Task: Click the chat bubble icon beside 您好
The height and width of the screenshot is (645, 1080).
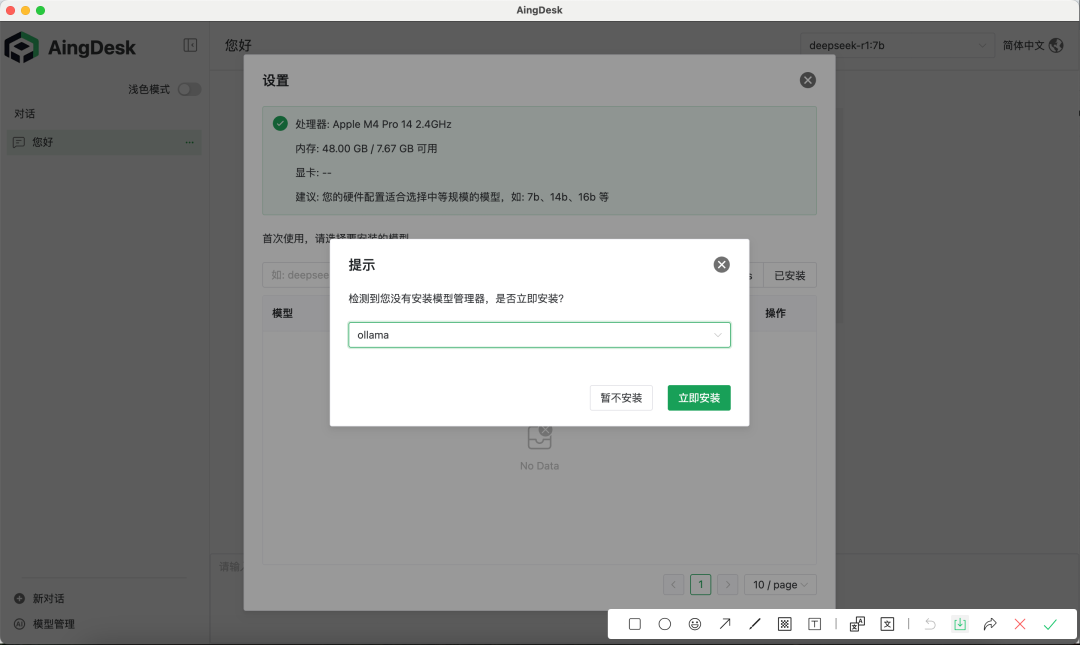Action: click(x=19, y=142)
